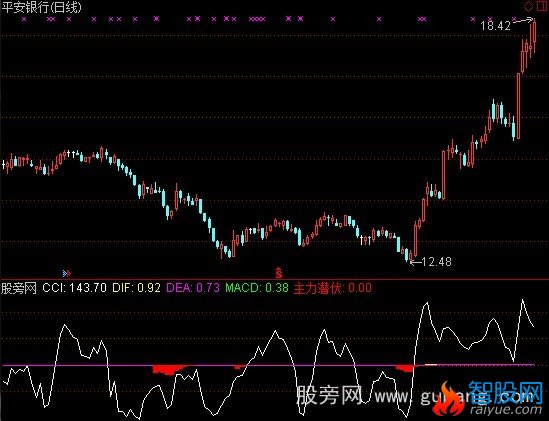Click the purple DEA: 0.73 value
Viewport: 549px width, 421px height.
click(x=193, y=288)
